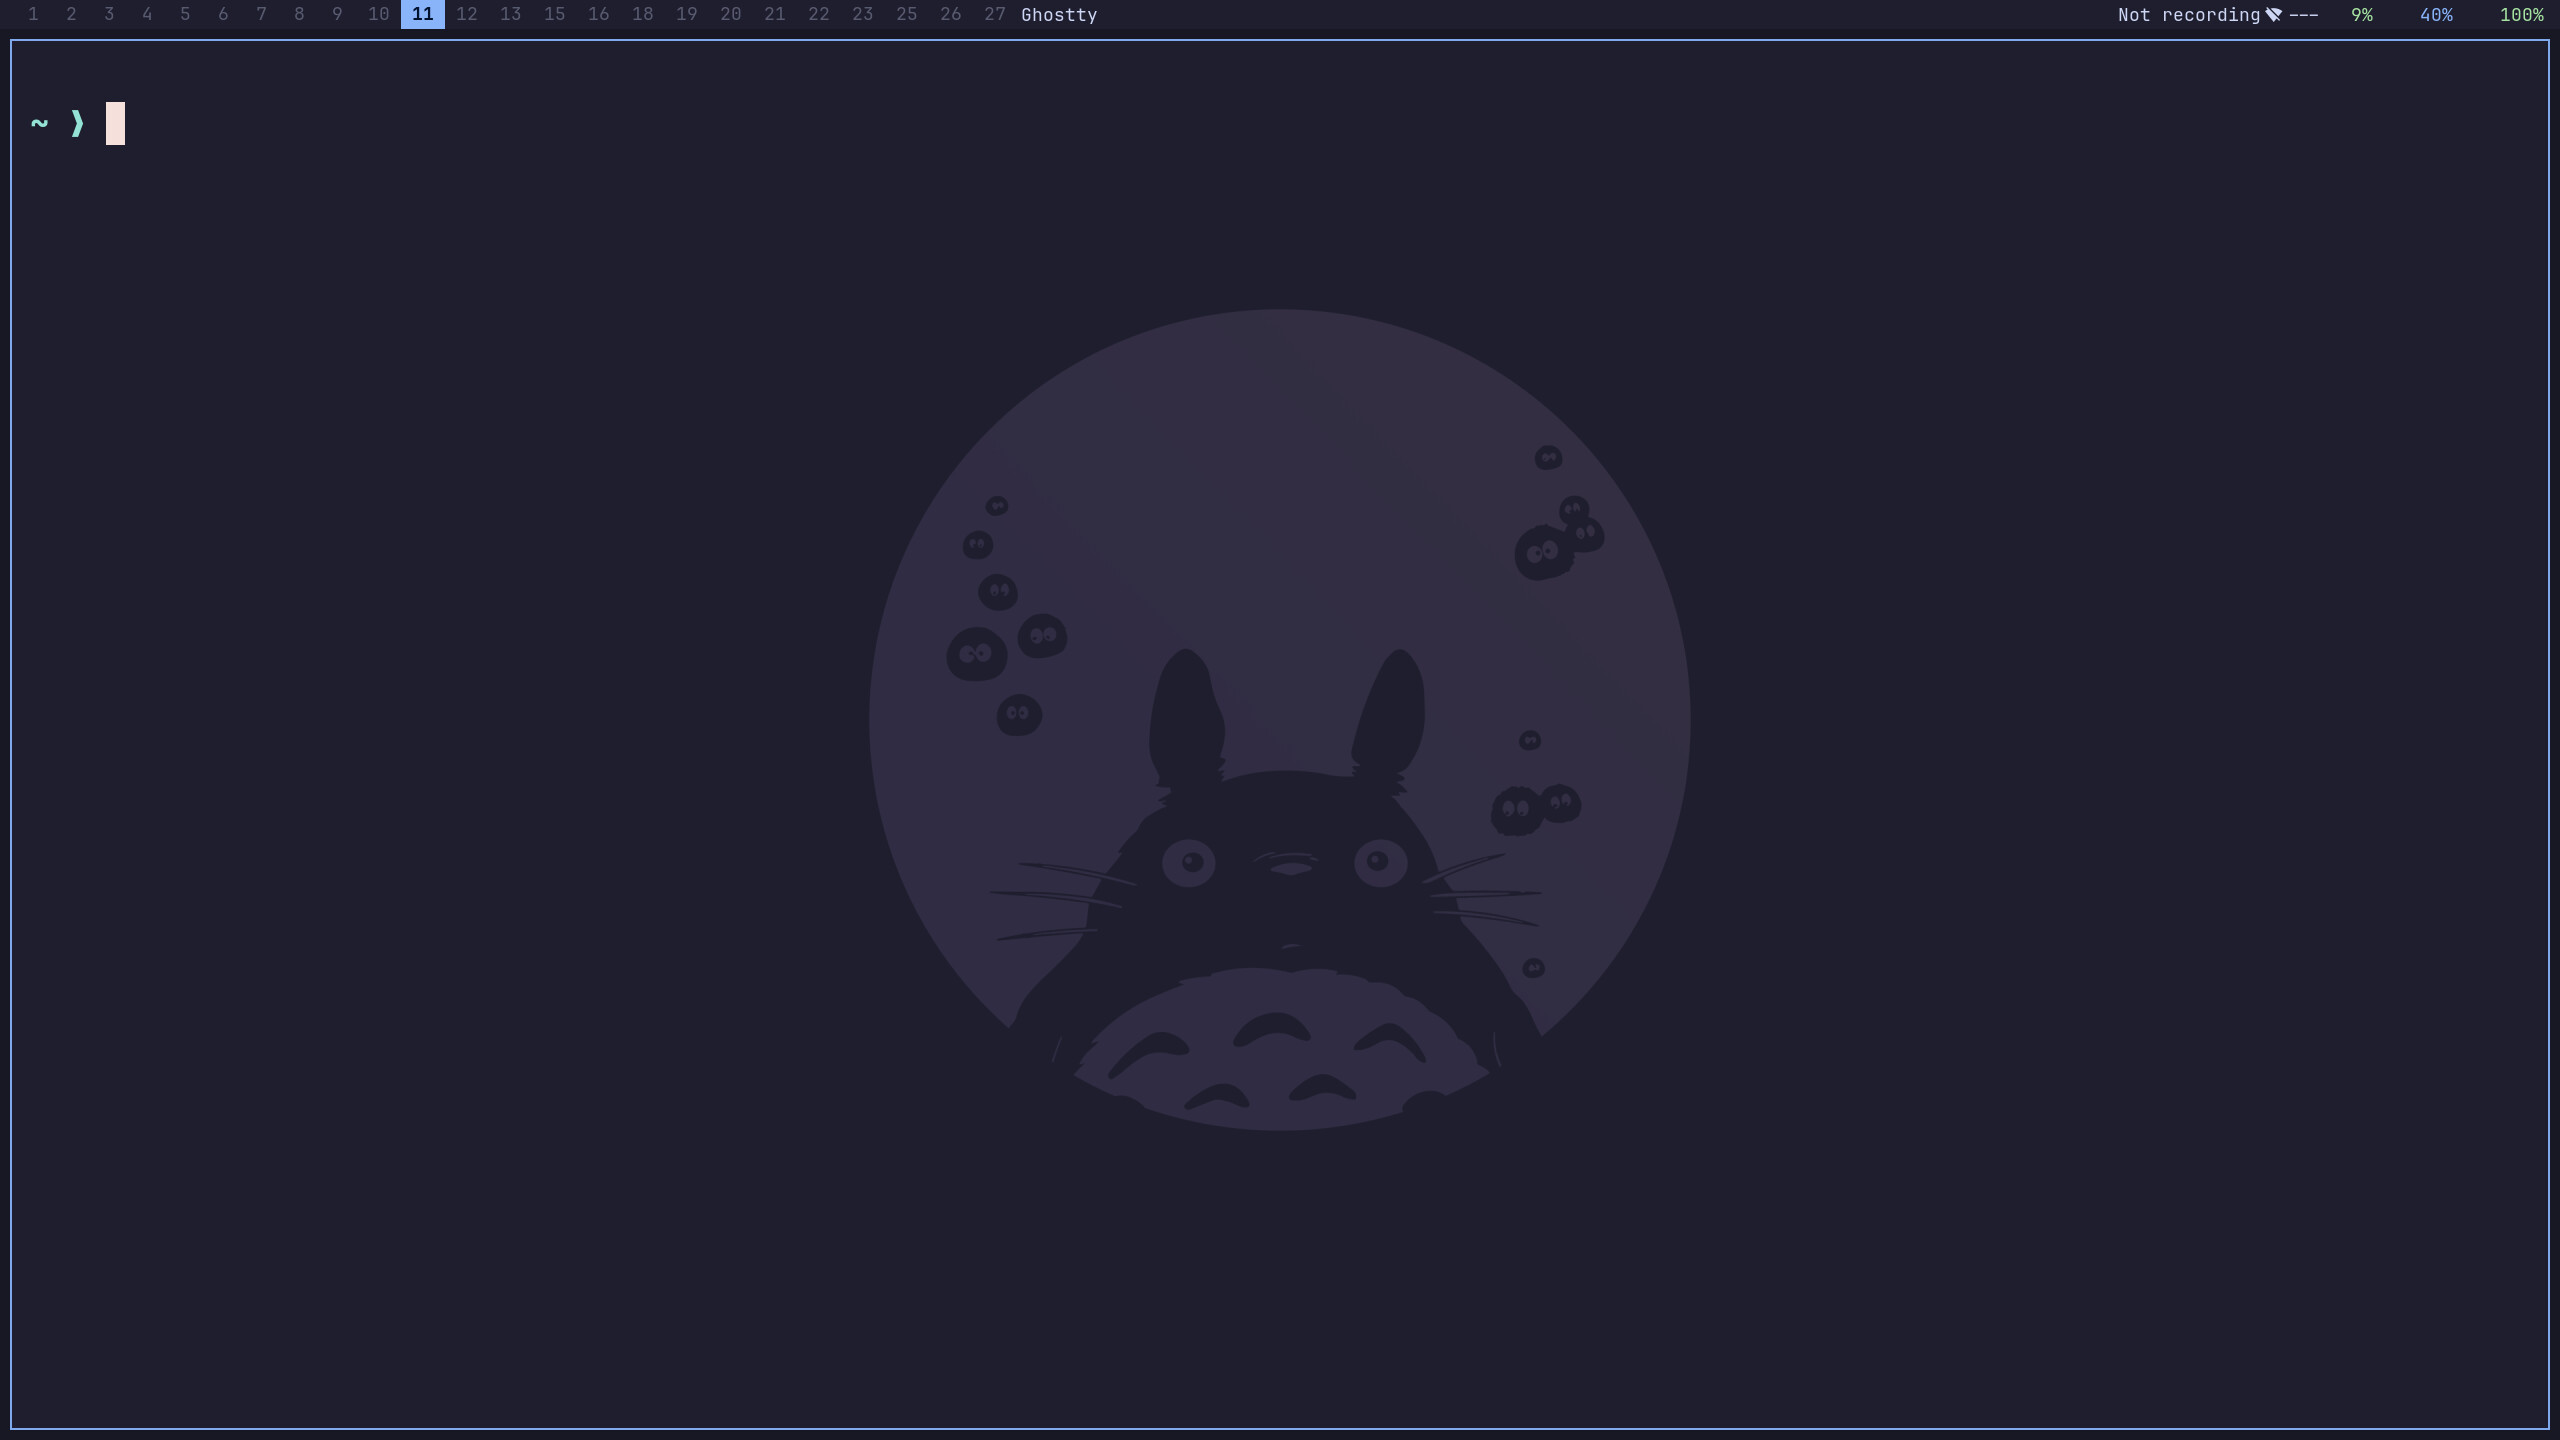Open the disconnected Wi-Fi icon
Image resolution: width=2560 pixels, height=1440 pixels.
point(2273,15)
